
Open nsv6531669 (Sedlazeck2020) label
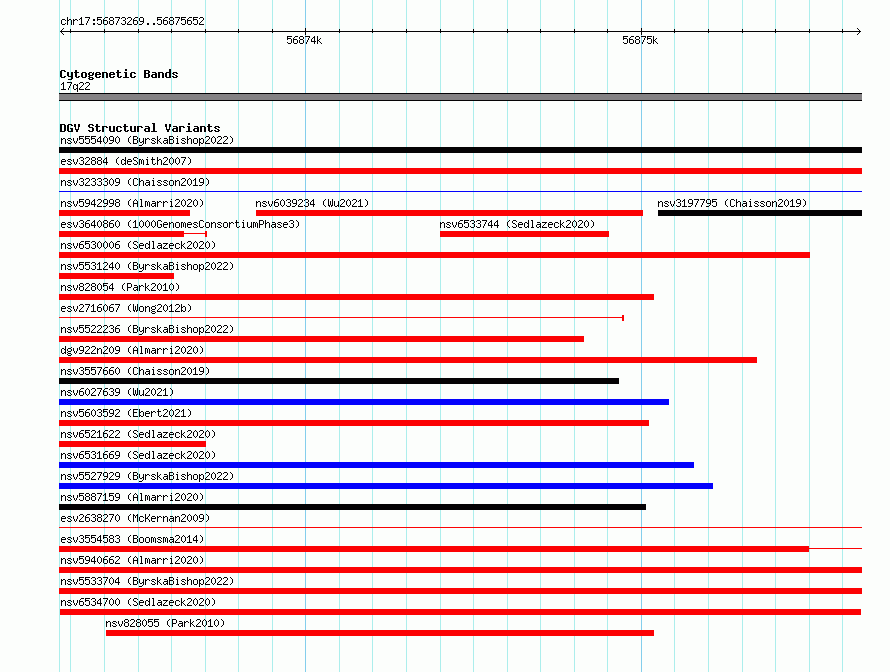coord(138,455)
